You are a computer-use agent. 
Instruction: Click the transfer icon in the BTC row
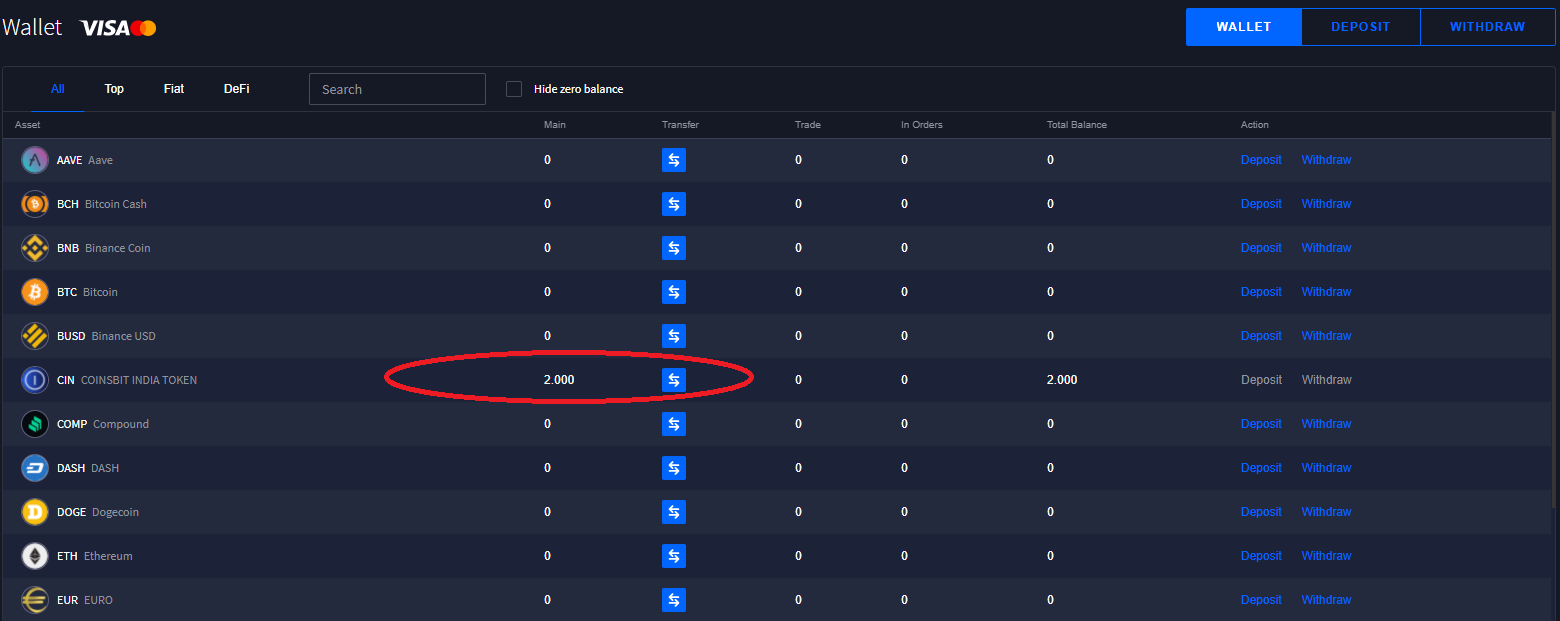[674, 292]
